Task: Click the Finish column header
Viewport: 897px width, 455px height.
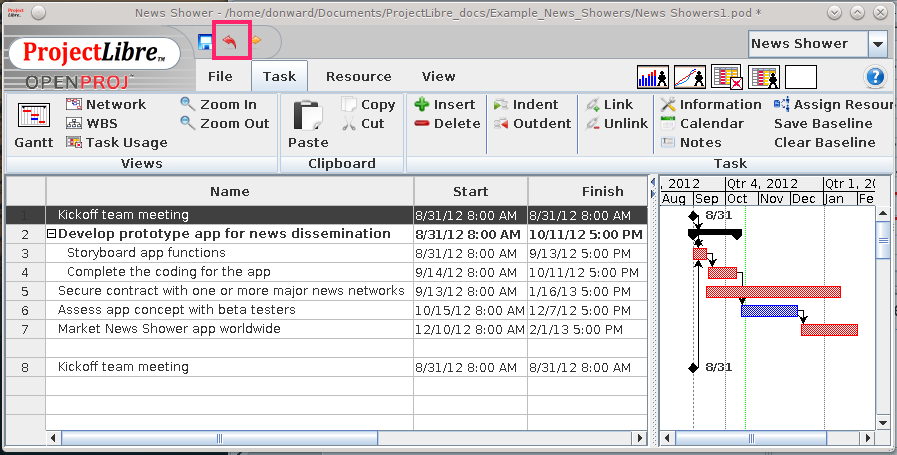Action: coord(588,191)
